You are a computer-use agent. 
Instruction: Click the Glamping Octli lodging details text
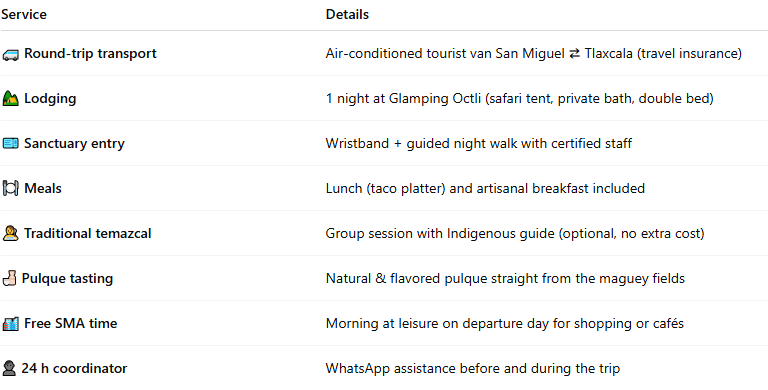520,98
